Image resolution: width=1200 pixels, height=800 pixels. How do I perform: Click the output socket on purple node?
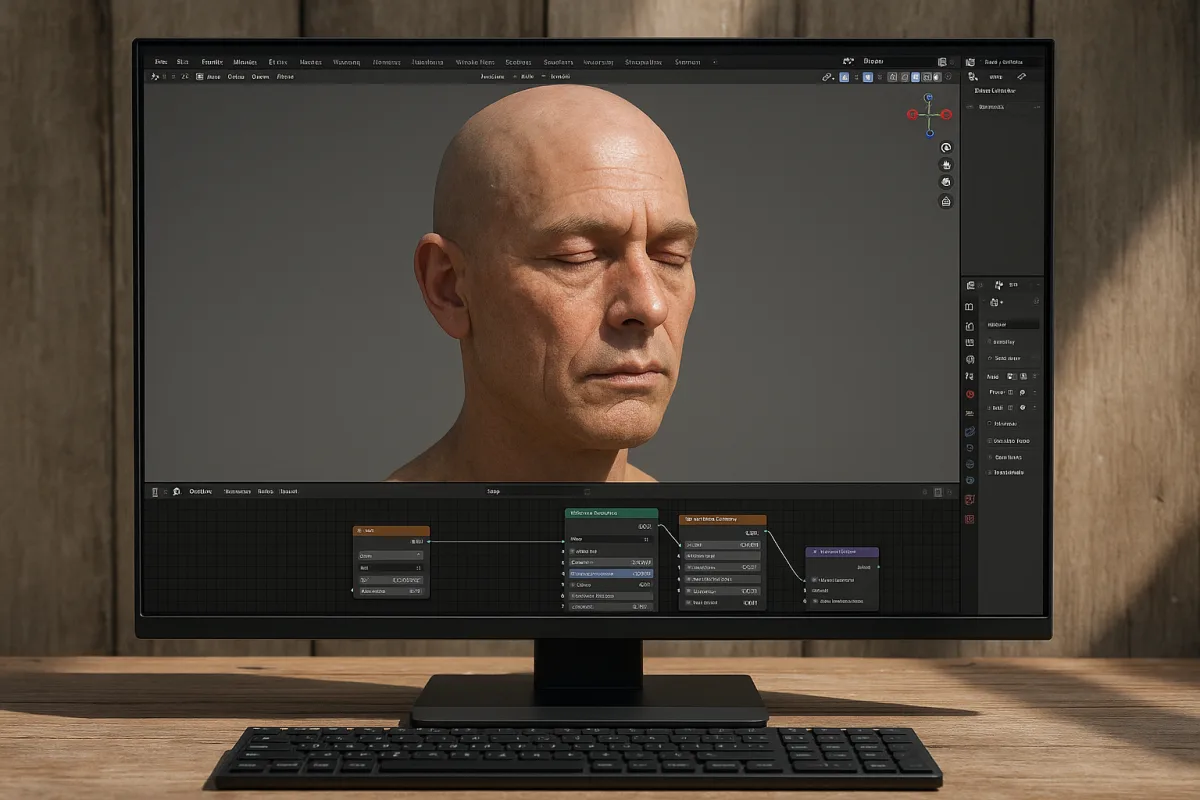point(878,567)
